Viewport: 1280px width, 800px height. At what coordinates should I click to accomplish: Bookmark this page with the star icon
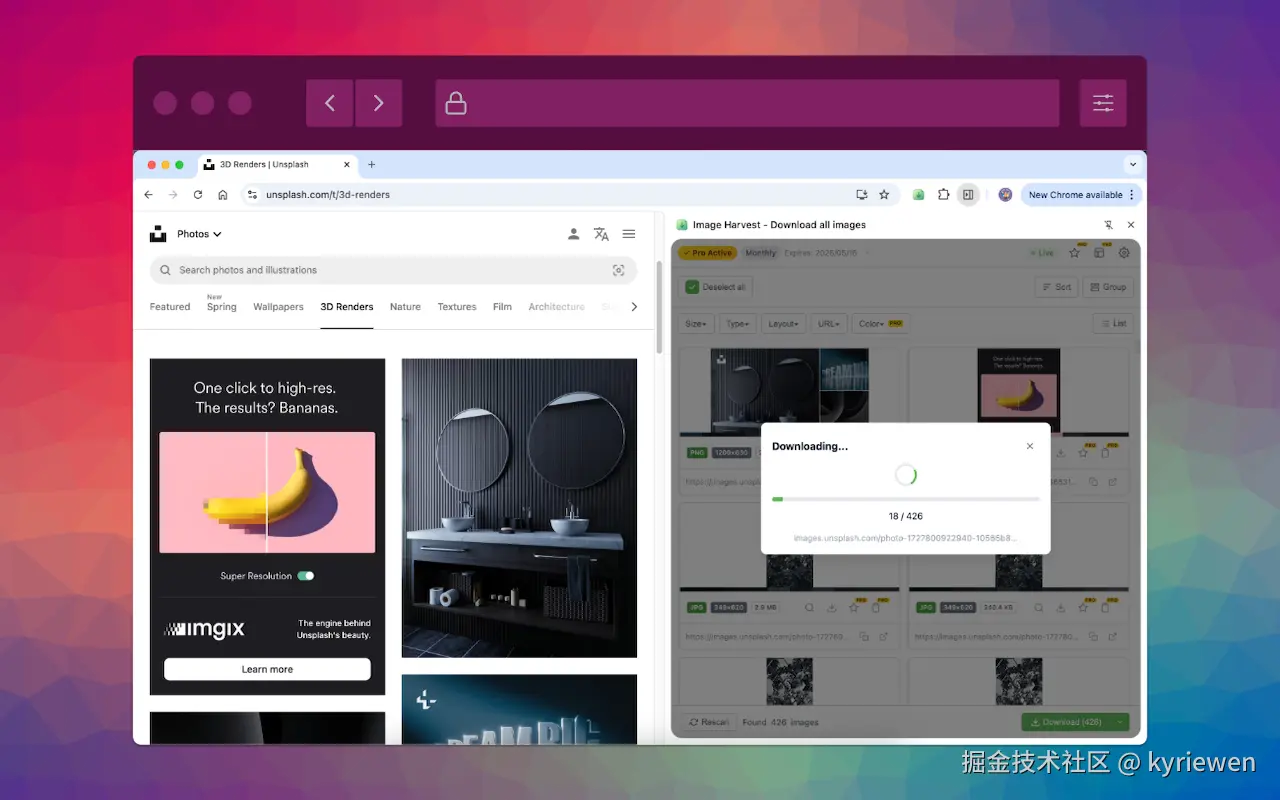[x=884, y=195]
